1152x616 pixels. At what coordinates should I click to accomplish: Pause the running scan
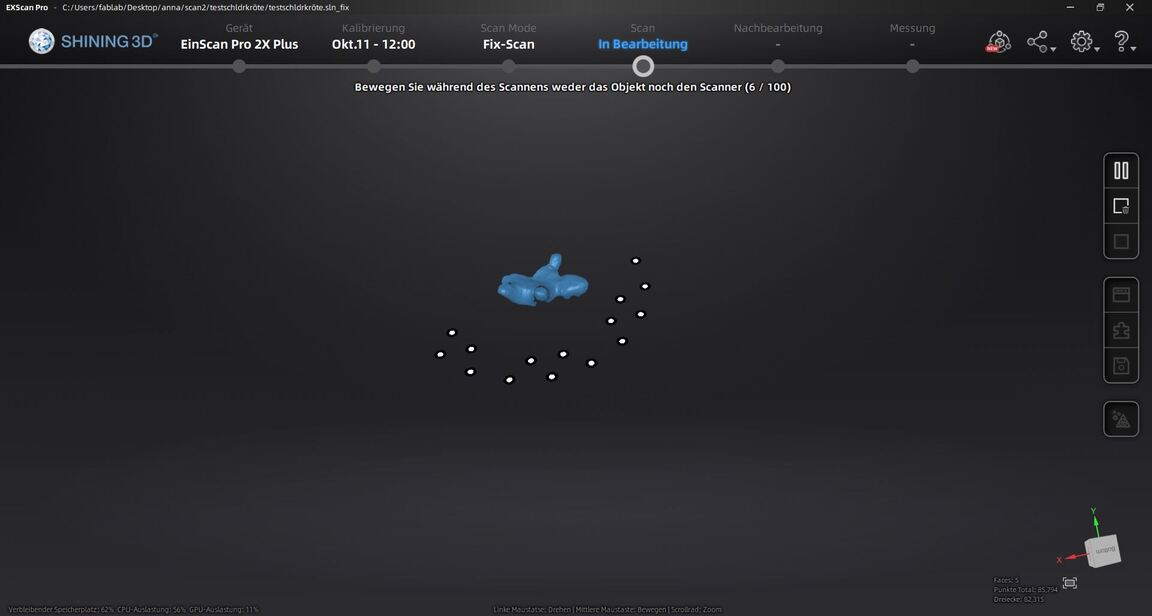[x=1120, y=171]
